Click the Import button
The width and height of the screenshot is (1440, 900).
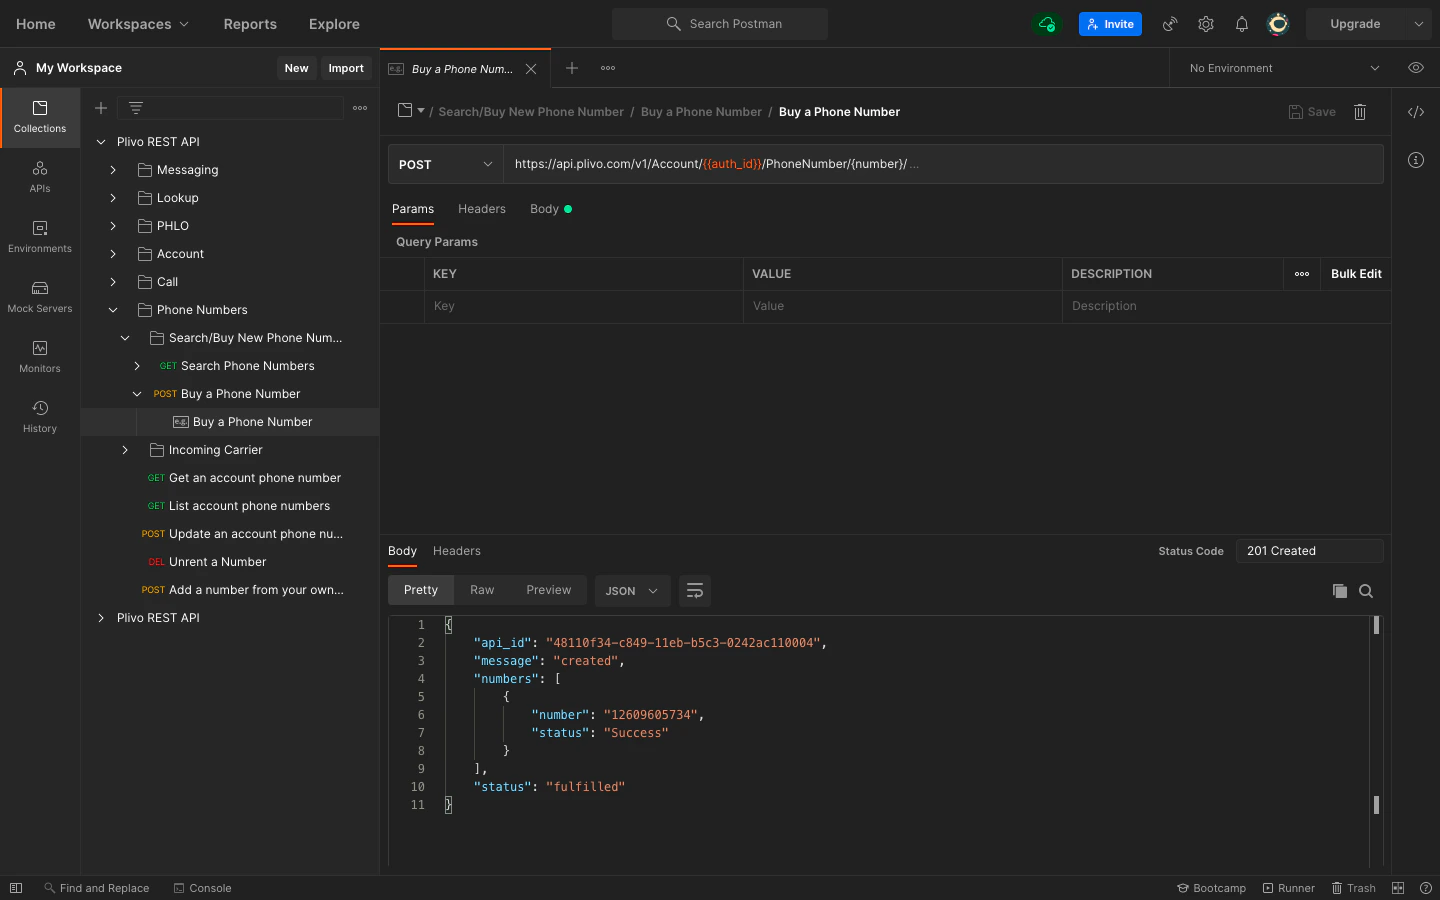(x=346, y=68)
